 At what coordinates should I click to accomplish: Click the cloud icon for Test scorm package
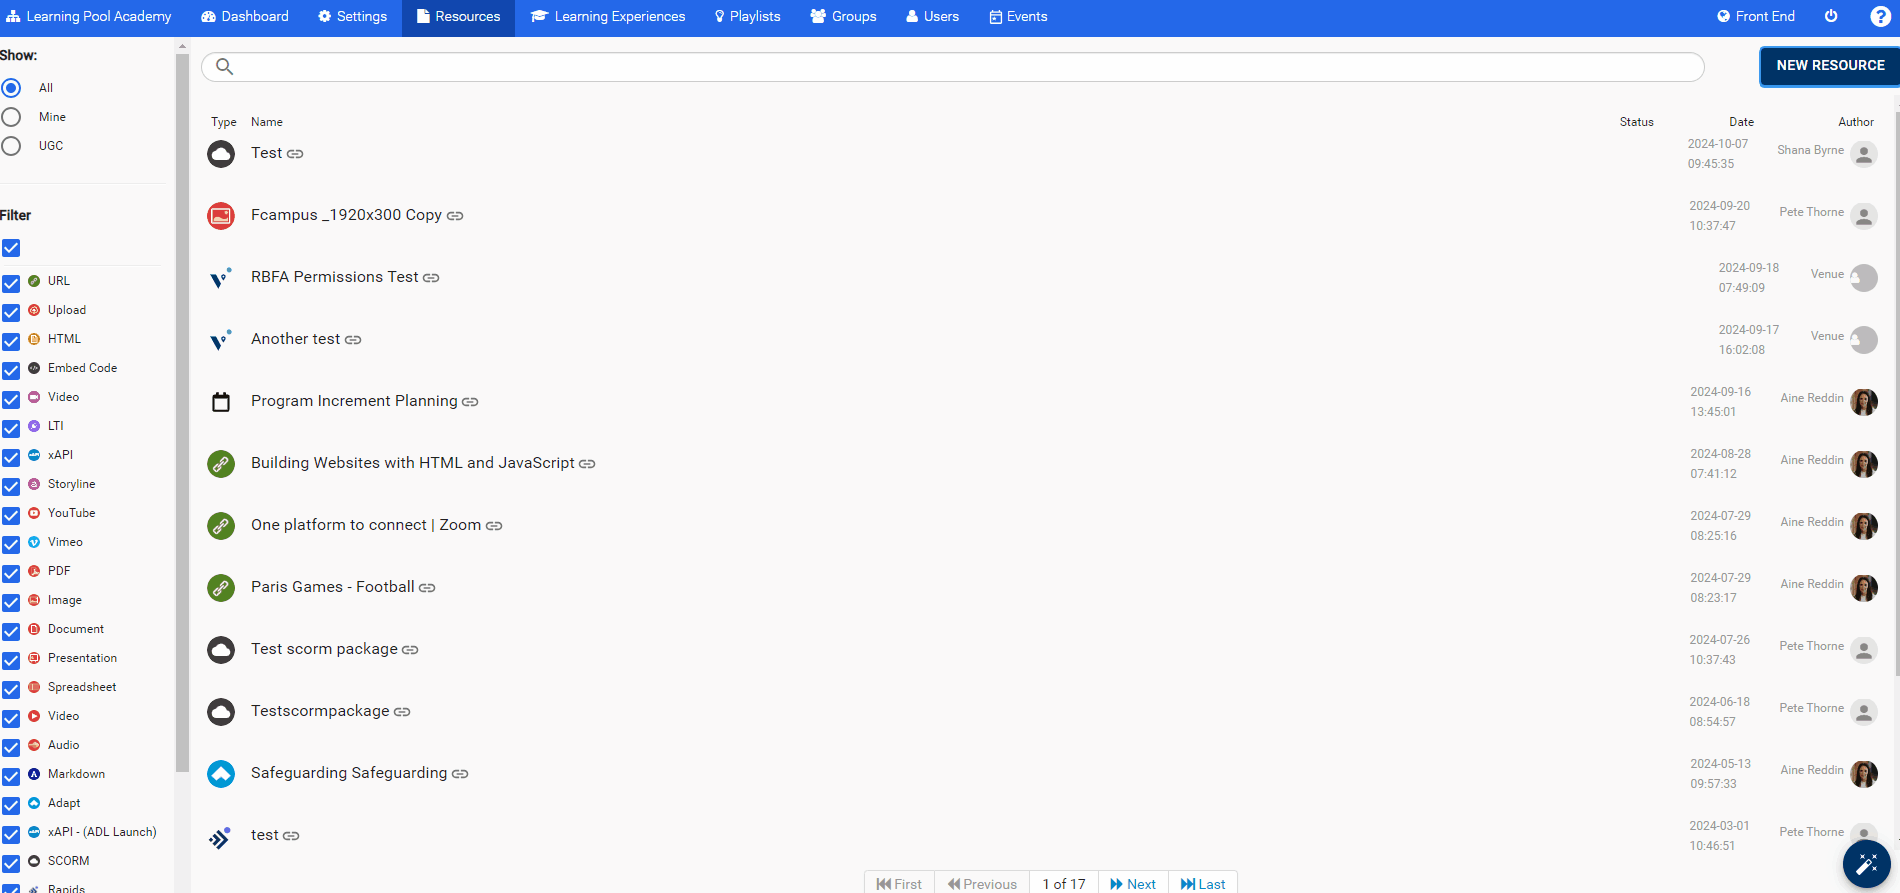221,650
